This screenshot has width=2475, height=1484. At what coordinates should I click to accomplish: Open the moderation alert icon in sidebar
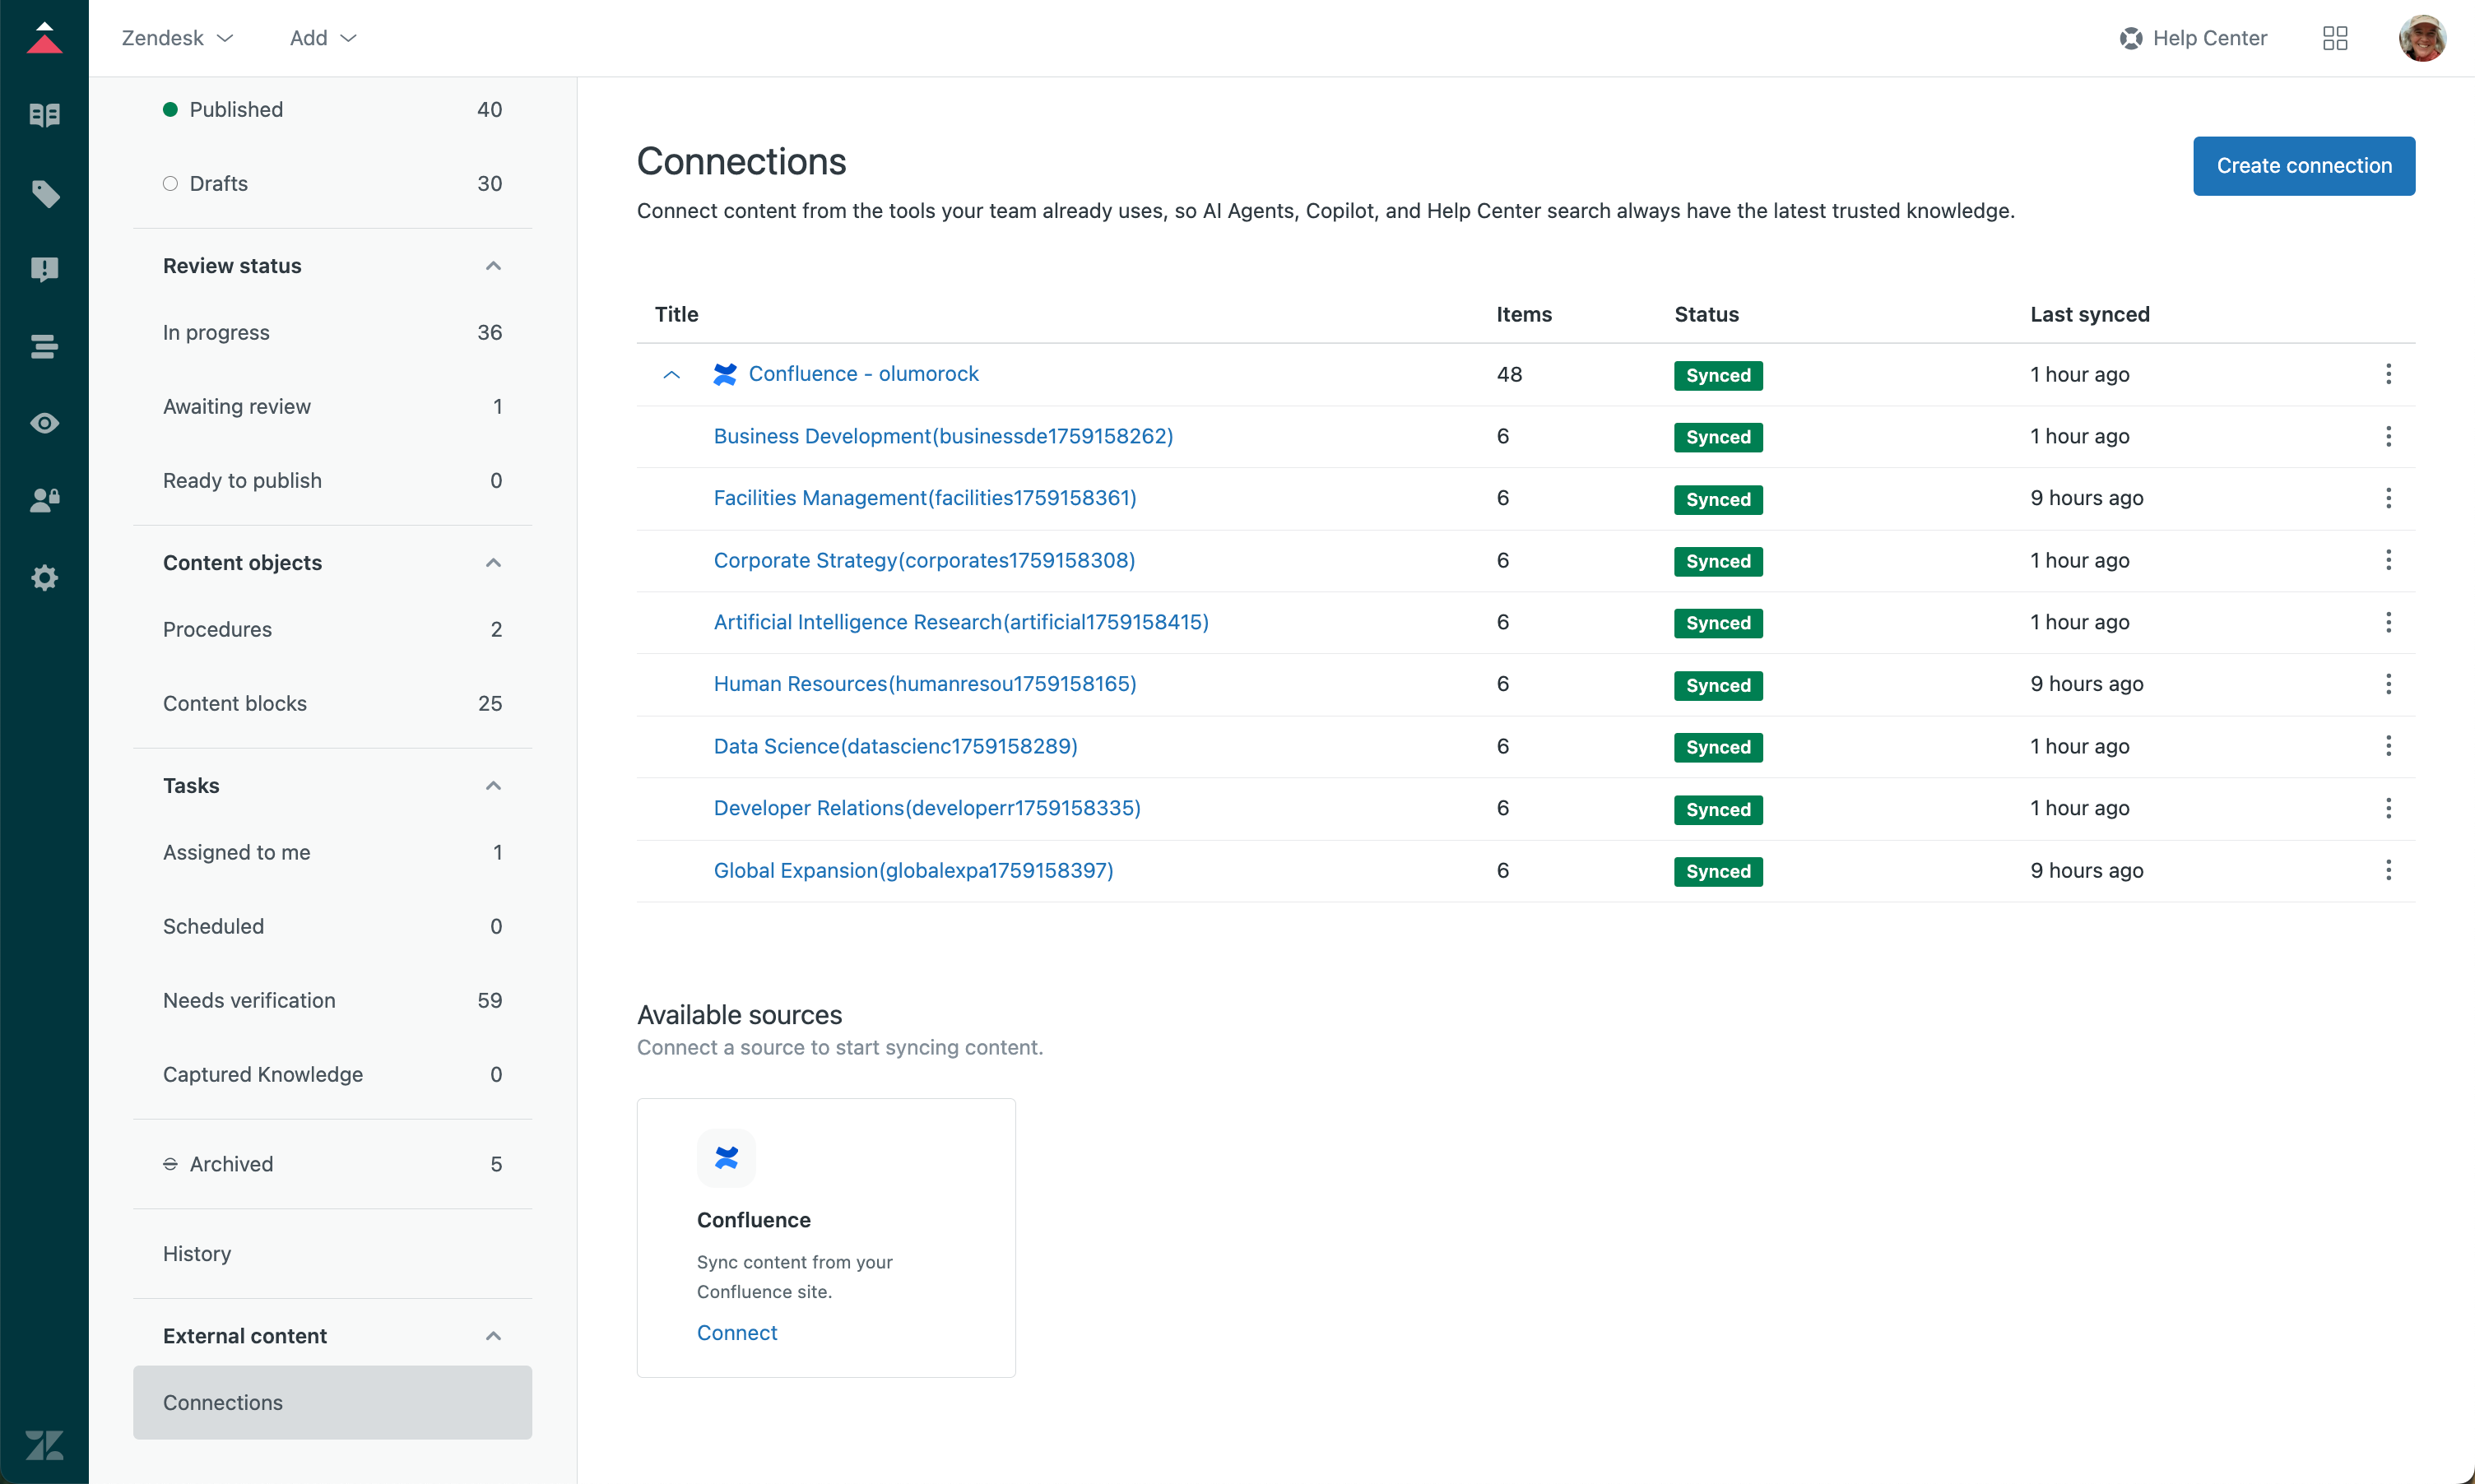44,269
